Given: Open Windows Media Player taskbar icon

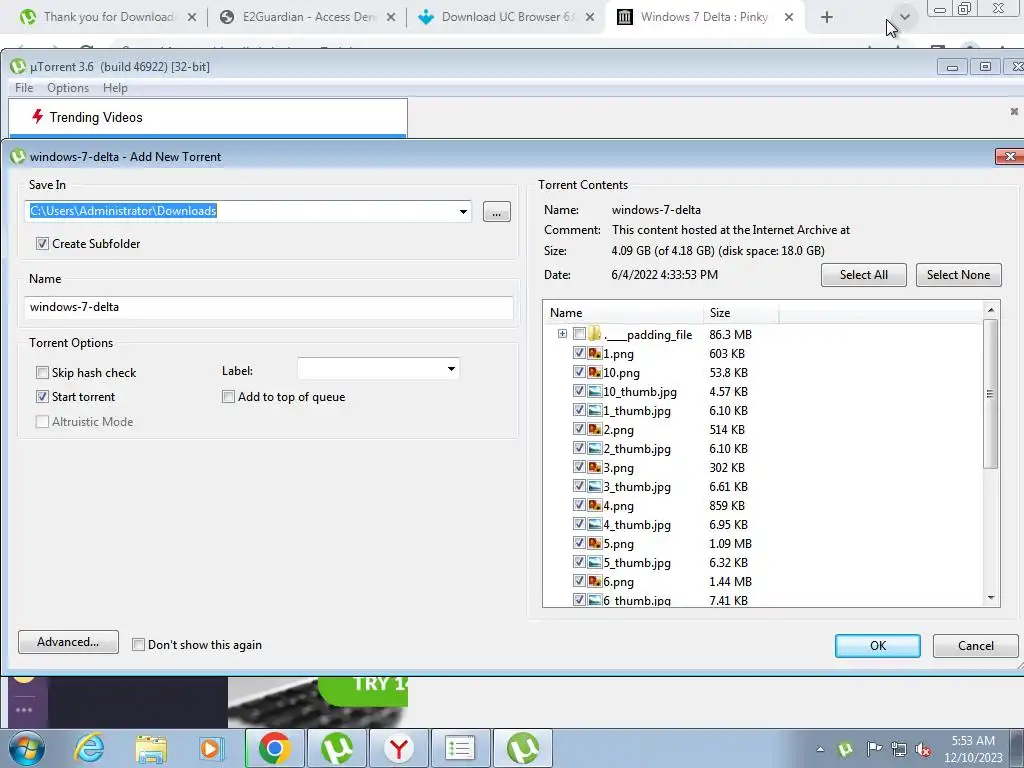Looking at the screenshot, I should pos(212,748).
